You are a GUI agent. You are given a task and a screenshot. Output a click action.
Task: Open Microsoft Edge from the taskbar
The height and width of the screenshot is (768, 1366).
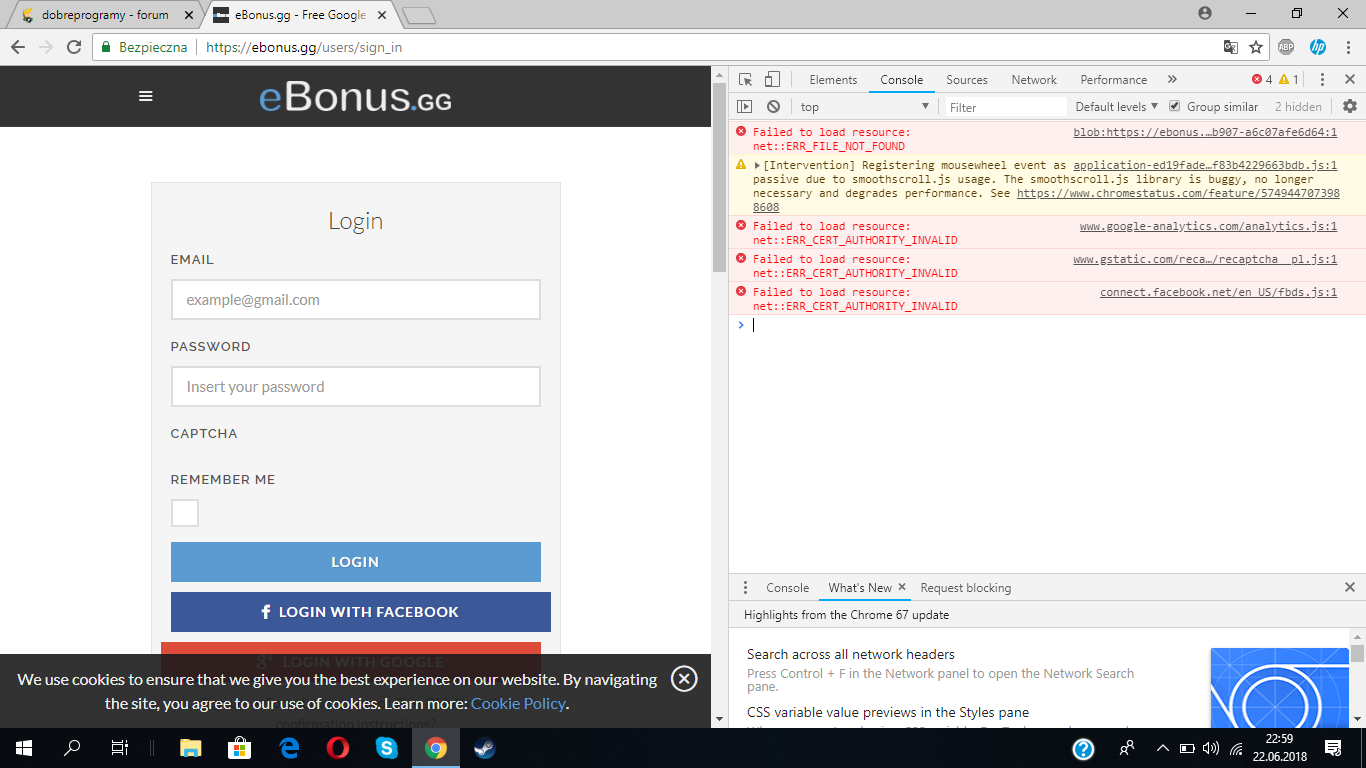click(290, 748)
